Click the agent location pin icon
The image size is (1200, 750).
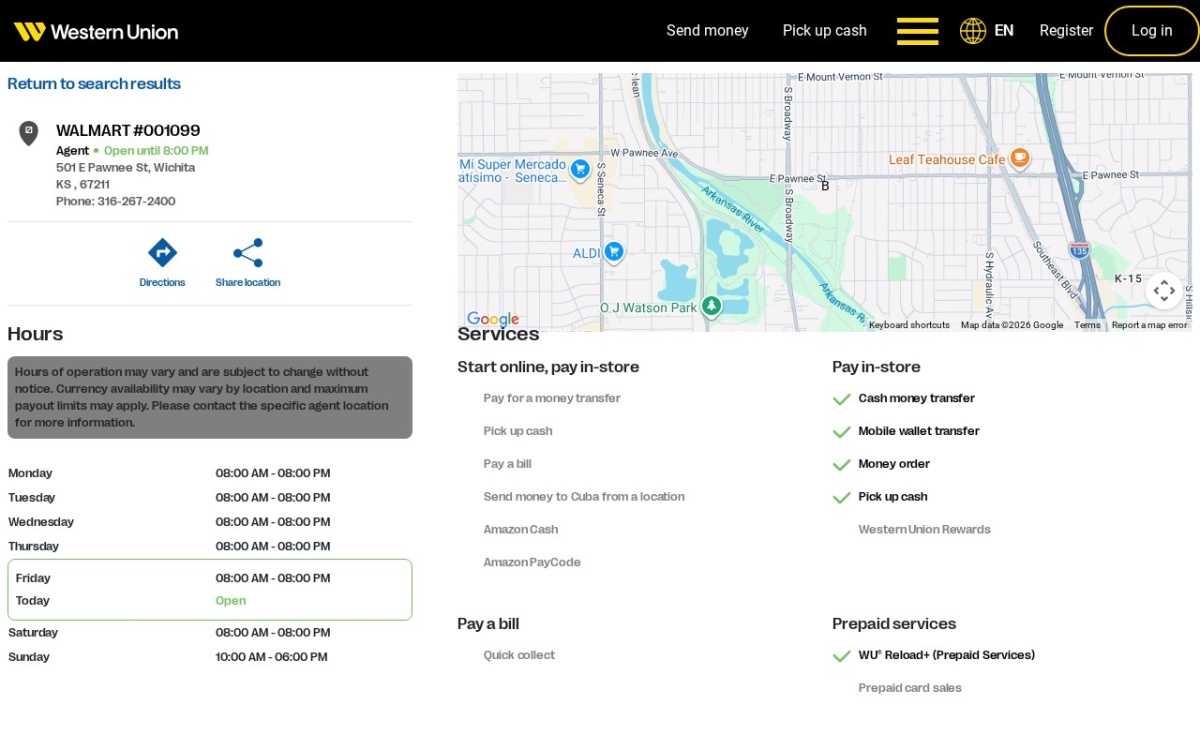coord(29,133)
